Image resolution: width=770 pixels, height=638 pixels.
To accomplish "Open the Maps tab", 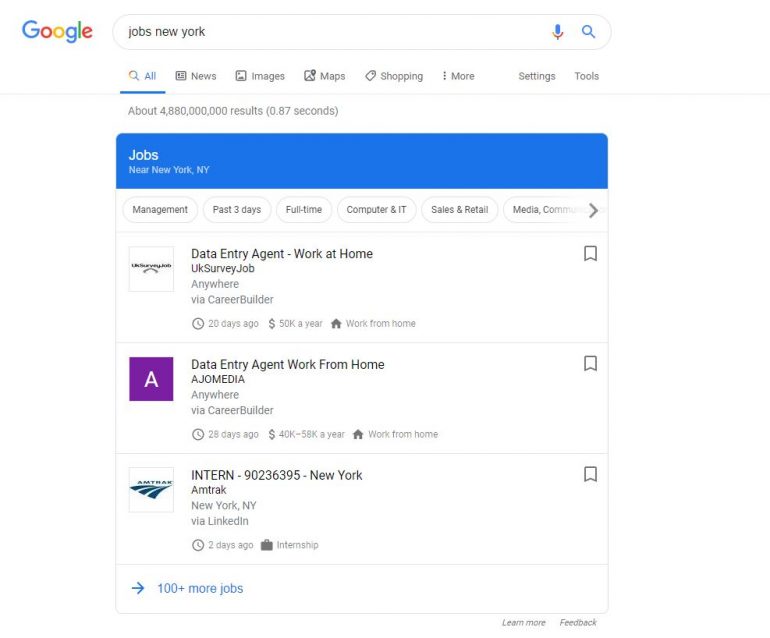I will pyautogui.click(x=325, y=76).
